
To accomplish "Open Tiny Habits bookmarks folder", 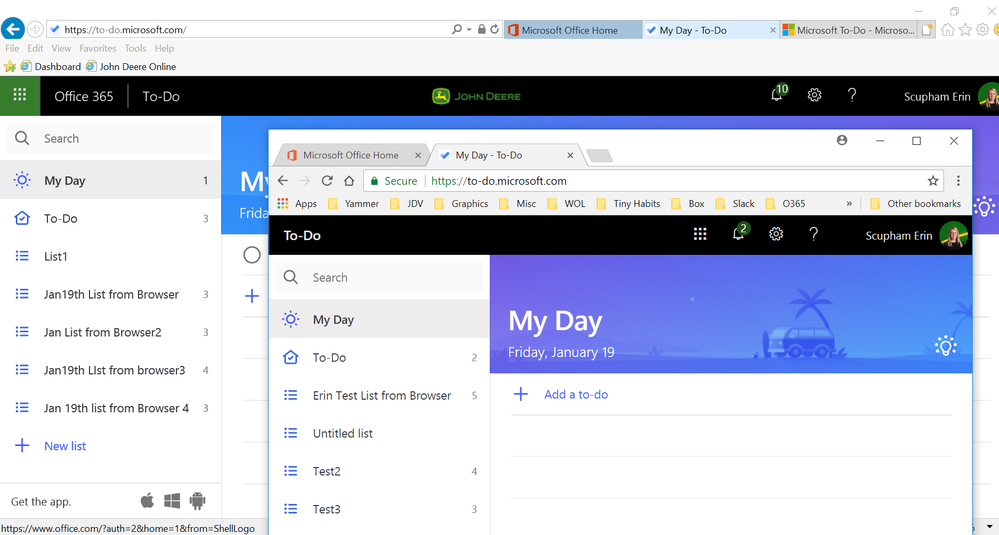I will [x=628, y=204].
